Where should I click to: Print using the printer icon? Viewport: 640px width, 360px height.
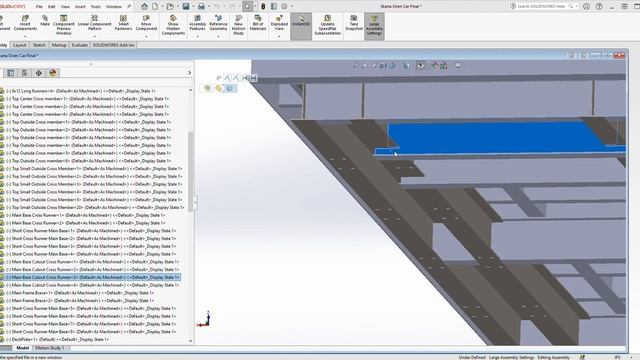pos(201,7)
